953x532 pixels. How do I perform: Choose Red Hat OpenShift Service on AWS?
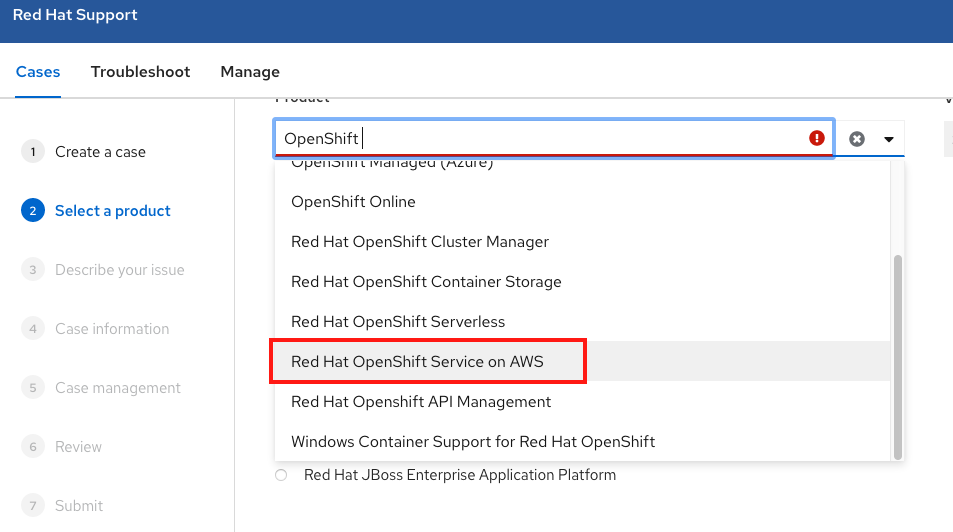417,362
